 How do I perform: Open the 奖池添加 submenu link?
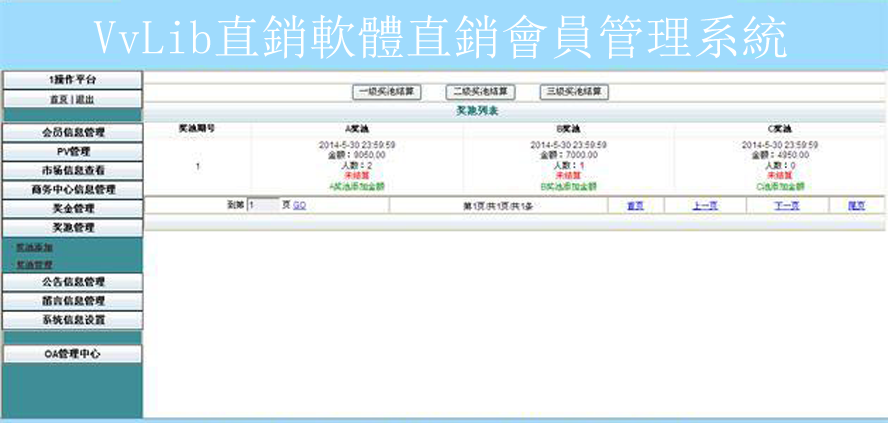[x=35, y=247]
